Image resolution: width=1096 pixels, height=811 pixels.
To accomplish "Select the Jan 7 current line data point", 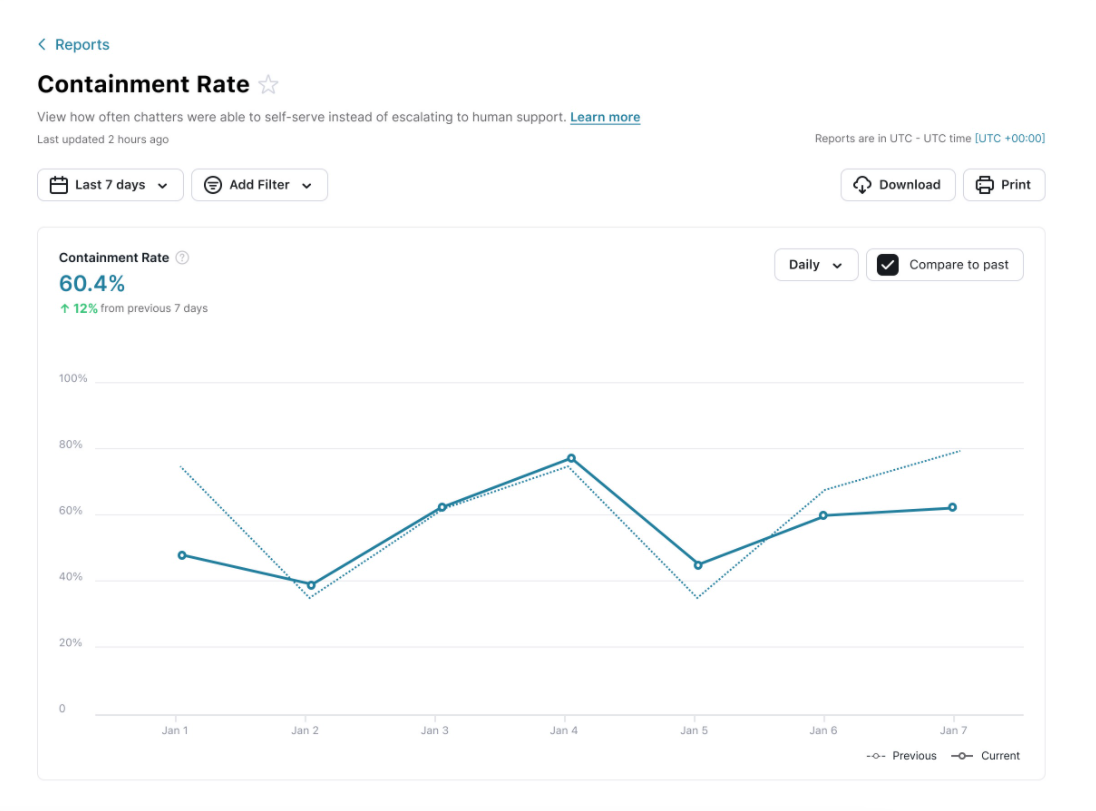I will tap(952, 507).
